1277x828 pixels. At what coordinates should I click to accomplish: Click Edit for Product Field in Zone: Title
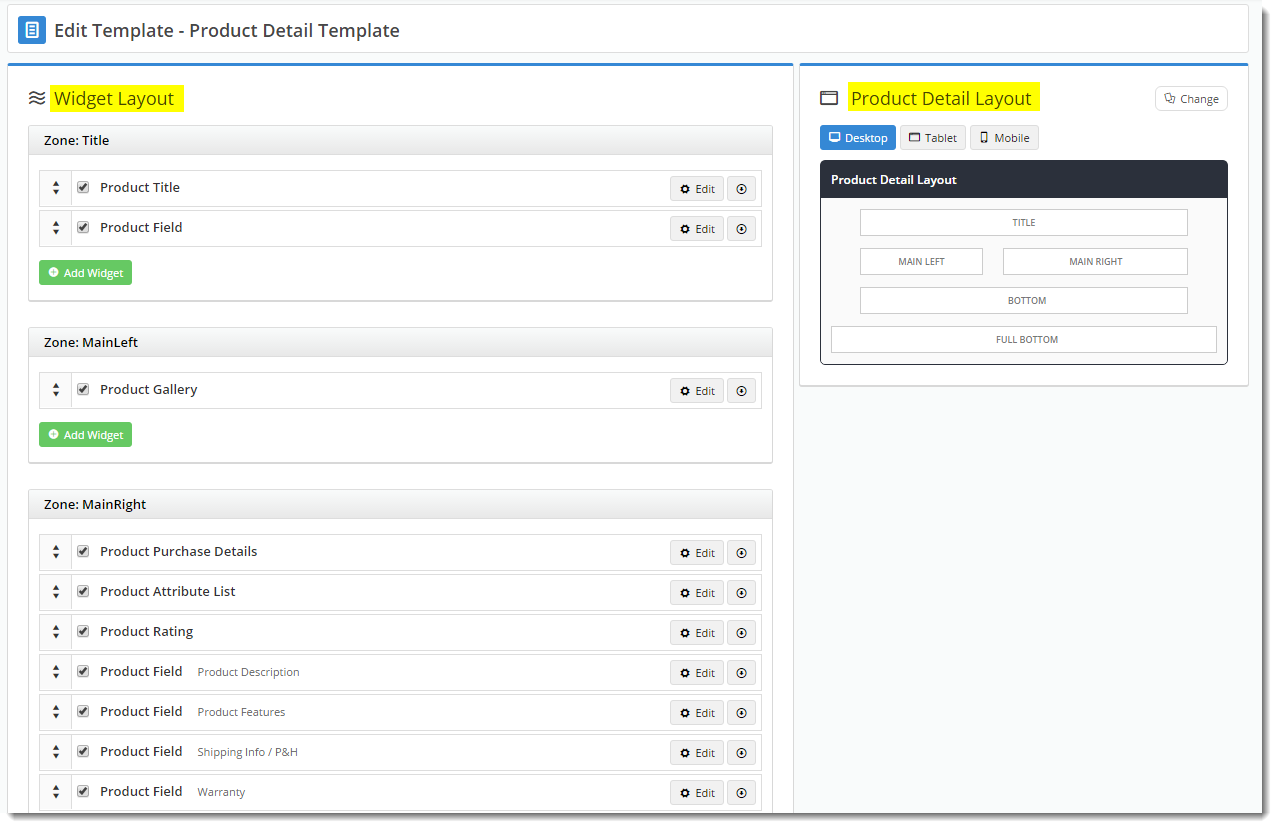tap(697, 229)
